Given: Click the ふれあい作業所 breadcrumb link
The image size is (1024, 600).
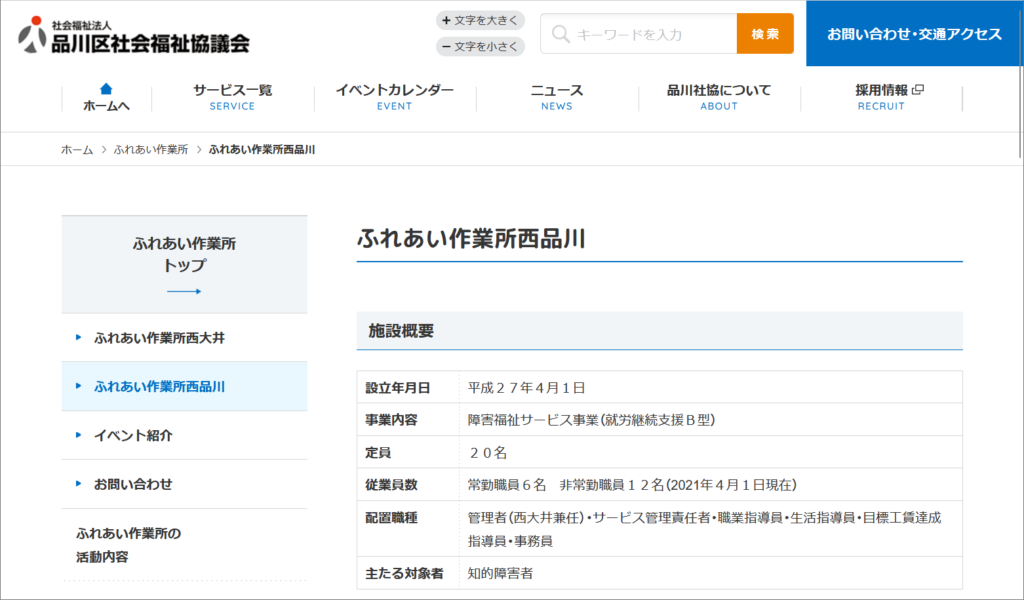Looking at the screenshot, I should pos(151,149).
